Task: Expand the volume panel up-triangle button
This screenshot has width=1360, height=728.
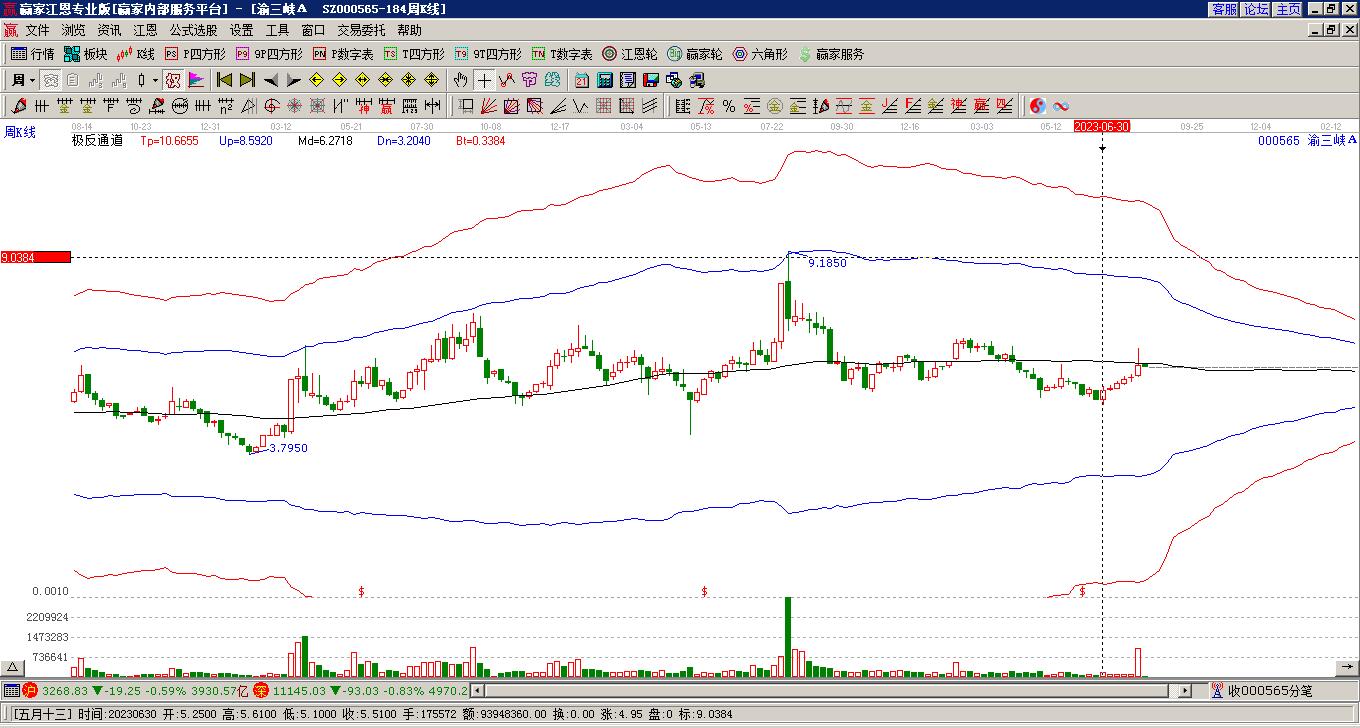Action: pos(12,667)
